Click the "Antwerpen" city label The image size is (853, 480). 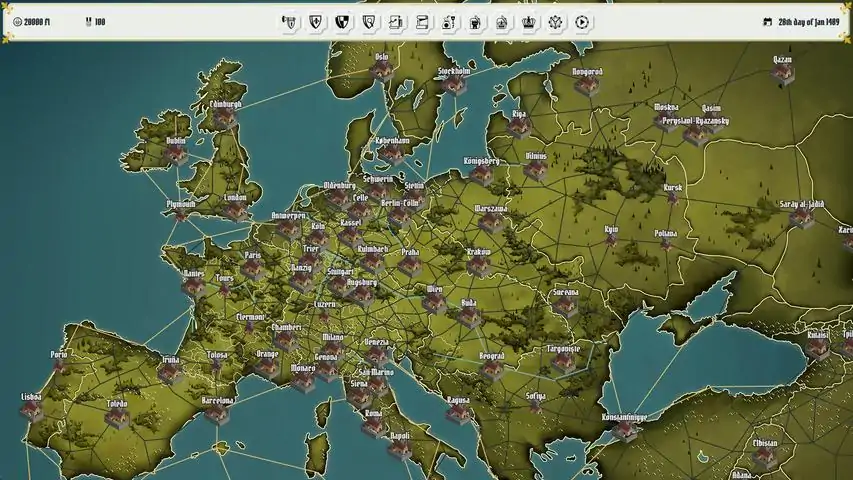(288, 216)
